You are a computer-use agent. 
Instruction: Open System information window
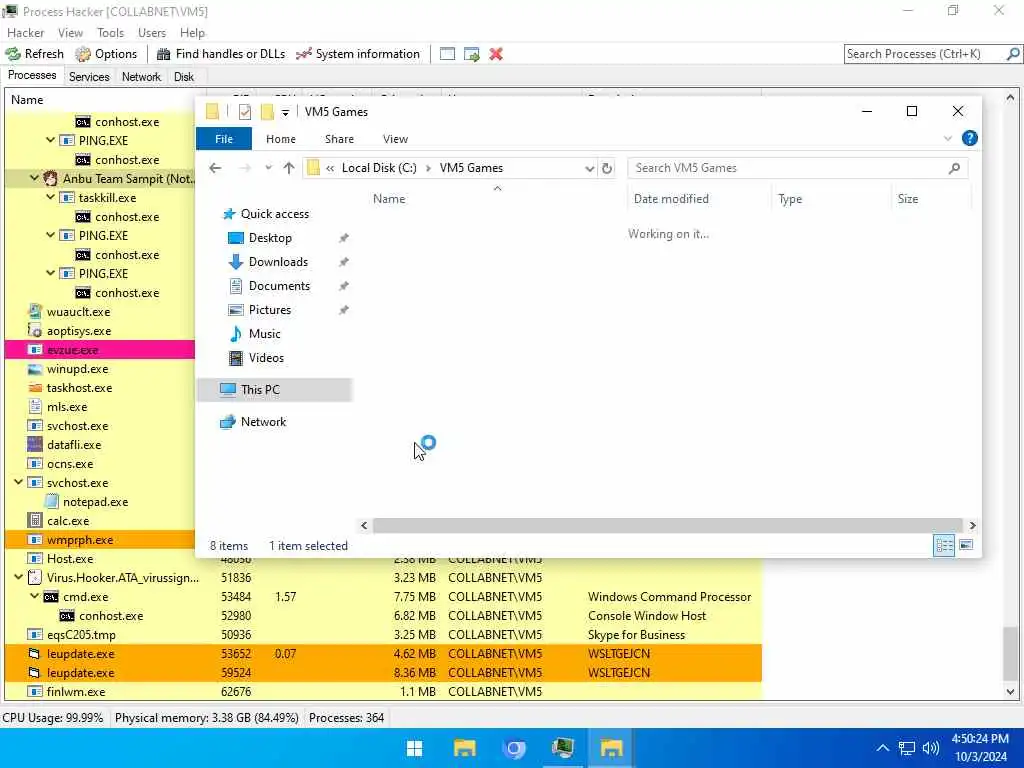point(358,54)
